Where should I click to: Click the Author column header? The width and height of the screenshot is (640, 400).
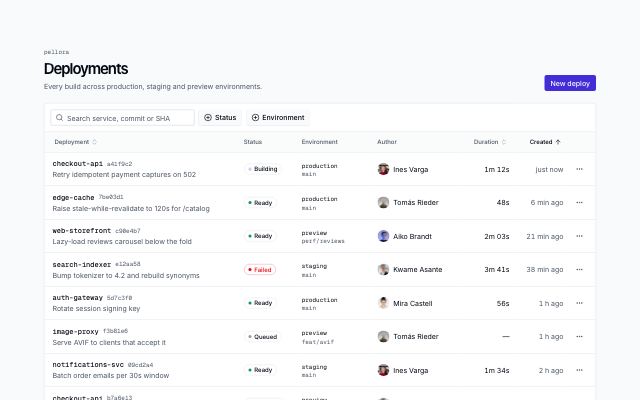[387, 142]
